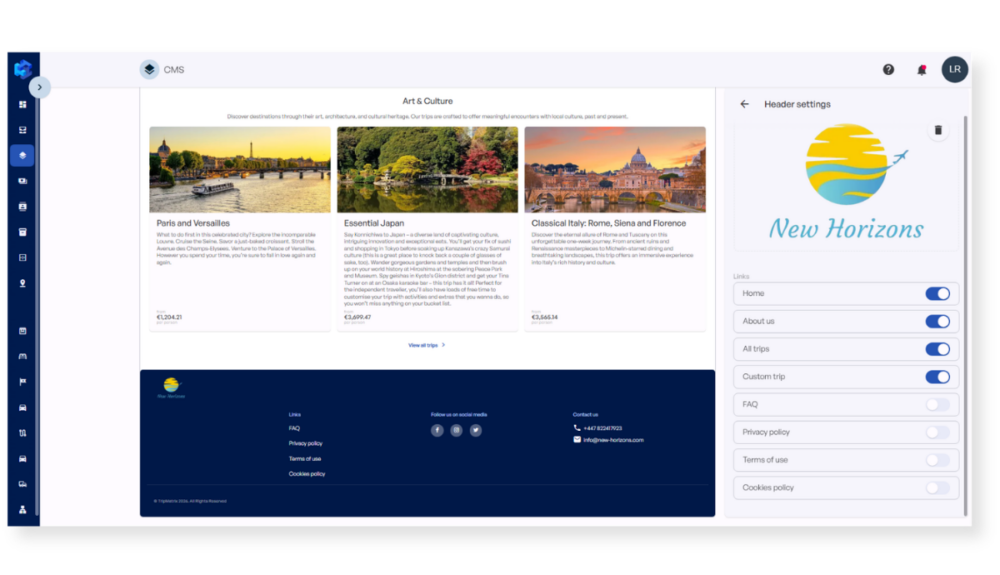The height and width of the screenshot is (575, 1000).
Task: Expand the collapsed left sidebar
Action: (40, 87)
